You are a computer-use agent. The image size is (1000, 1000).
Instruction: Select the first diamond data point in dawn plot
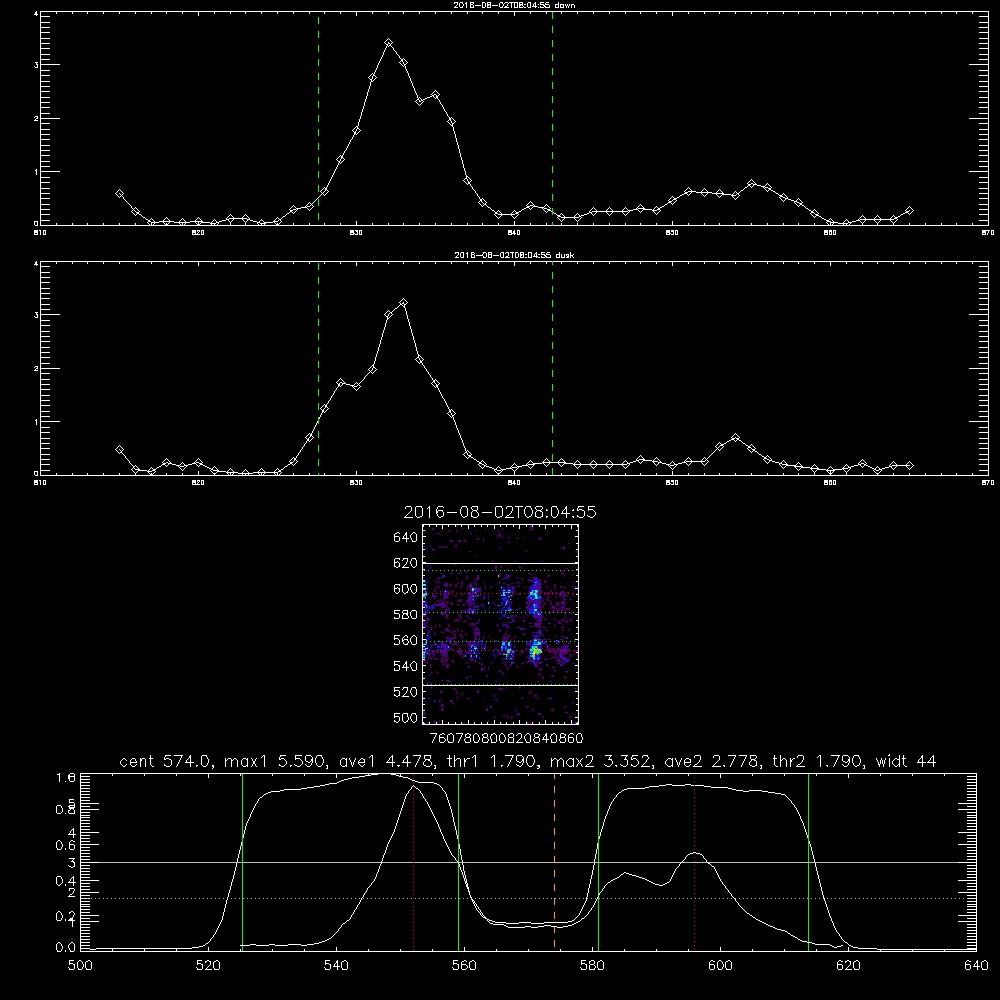point(119,194)
